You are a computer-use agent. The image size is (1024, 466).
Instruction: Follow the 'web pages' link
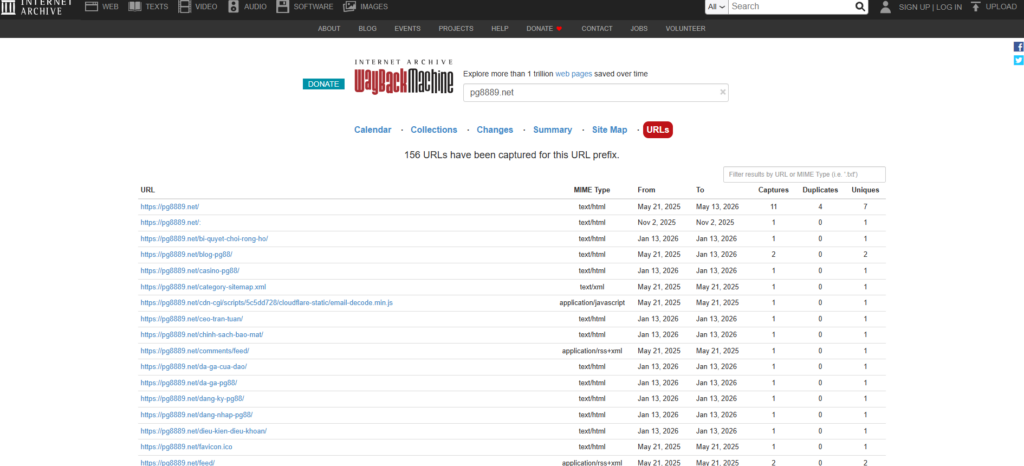tap(573, 74)
